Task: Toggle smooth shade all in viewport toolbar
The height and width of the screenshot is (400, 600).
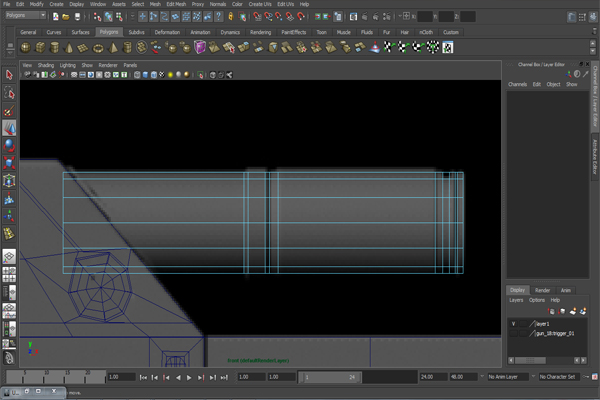Action: 145,75
